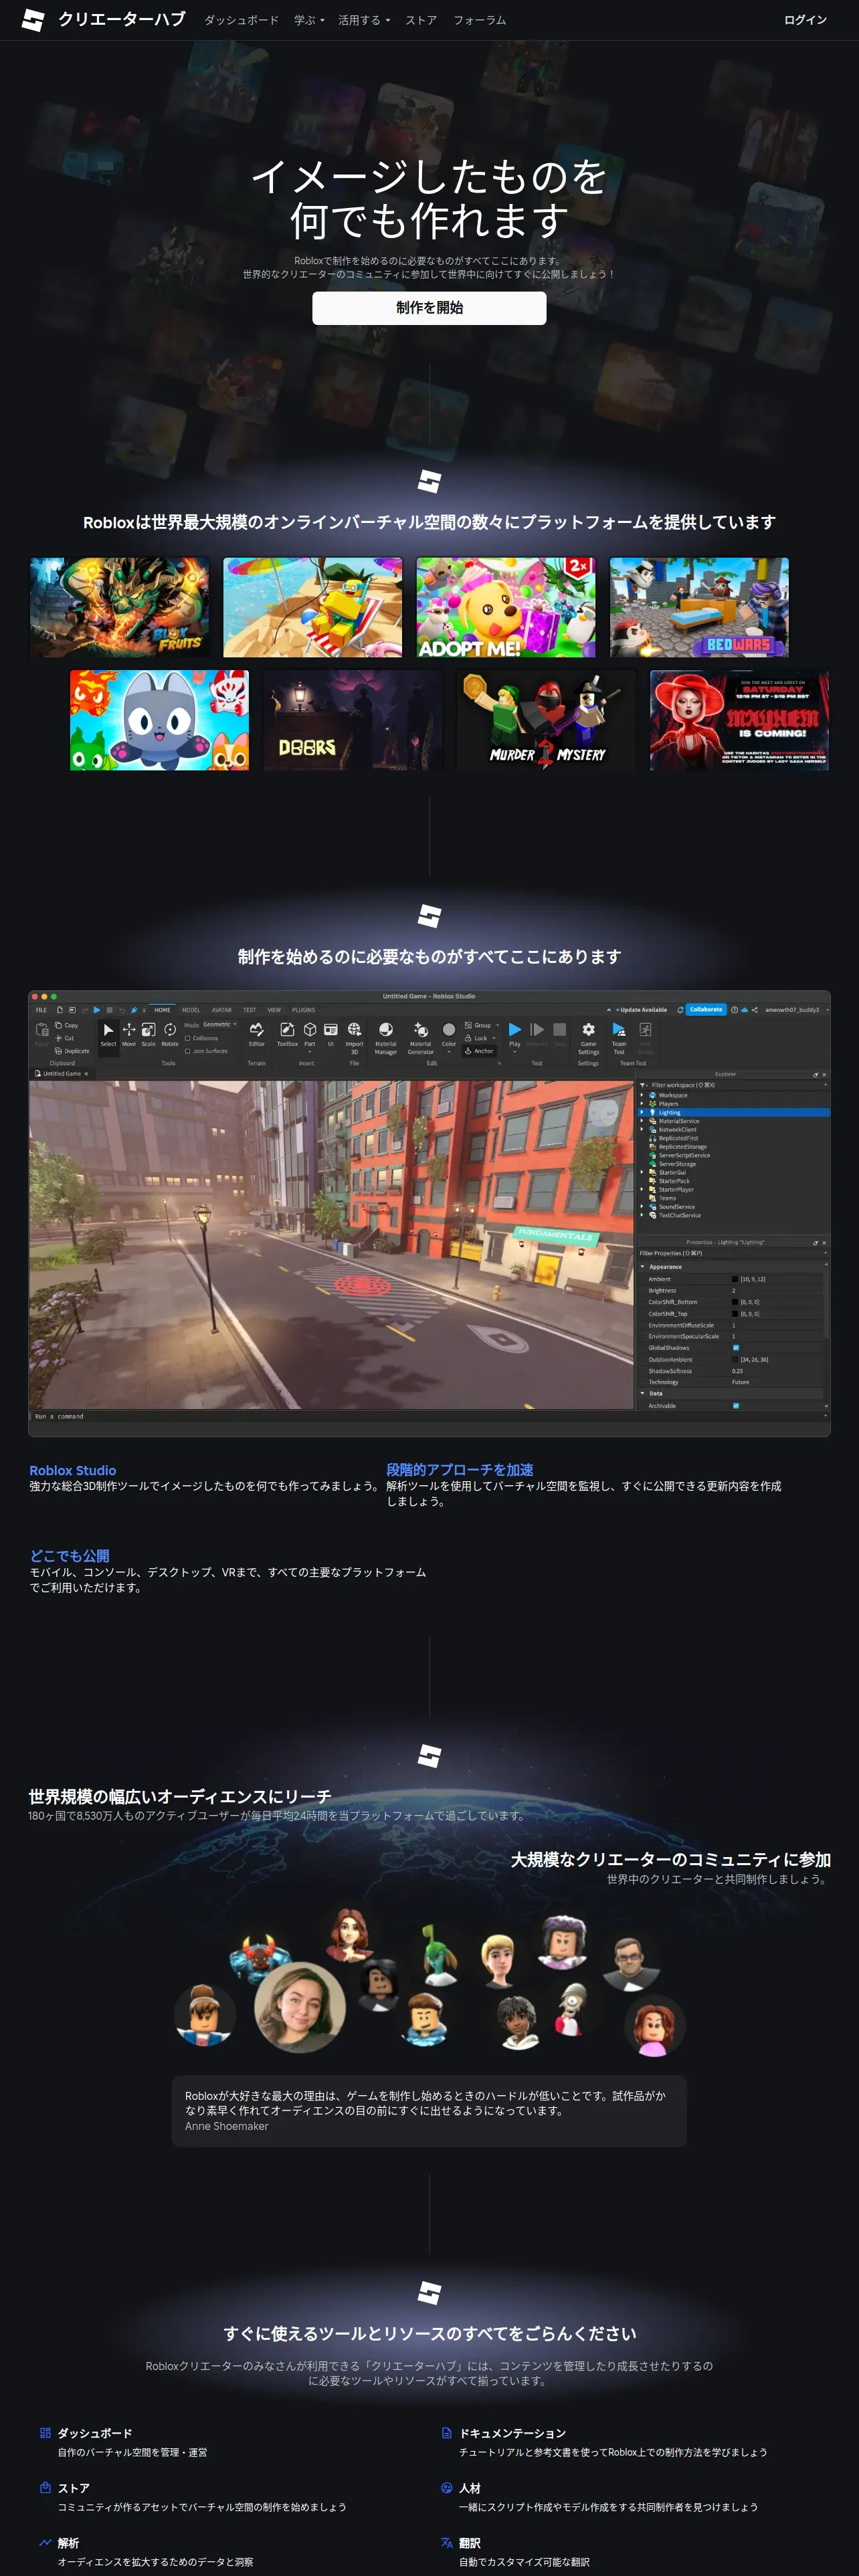This screenshot has width=859, height=2576.
Task: Open the 翻訳 resource link
Action: click(470, 2543)
